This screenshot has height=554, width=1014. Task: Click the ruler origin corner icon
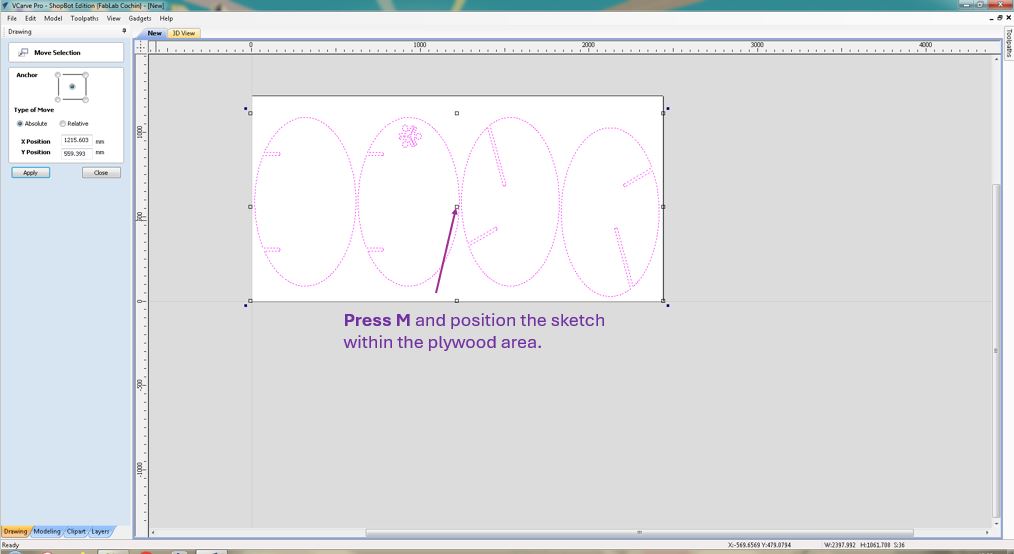pyautogui.click(x=140, y=47)
